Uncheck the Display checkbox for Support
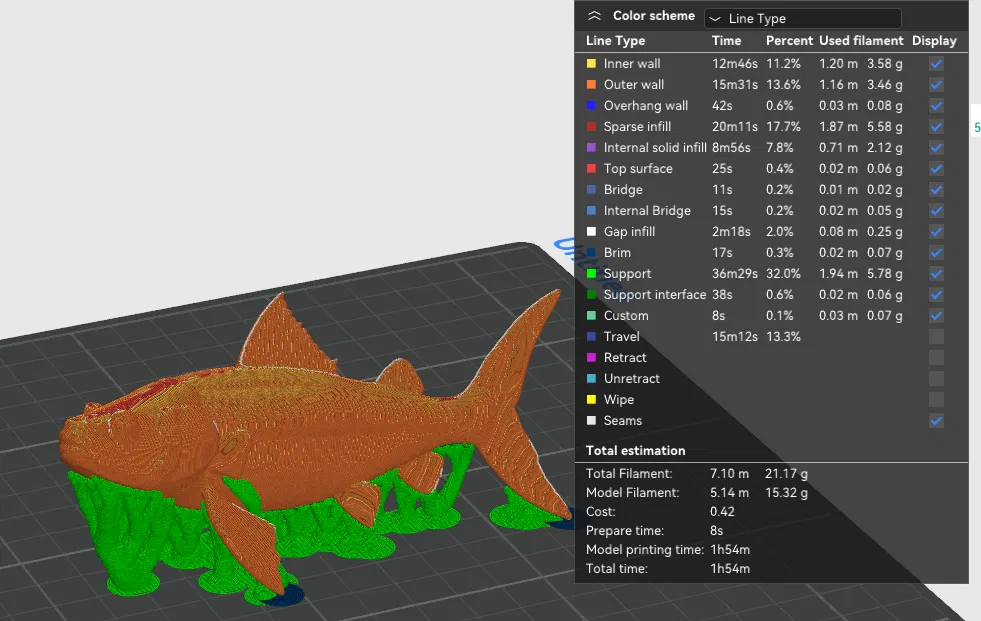 [x=935, y=273]
